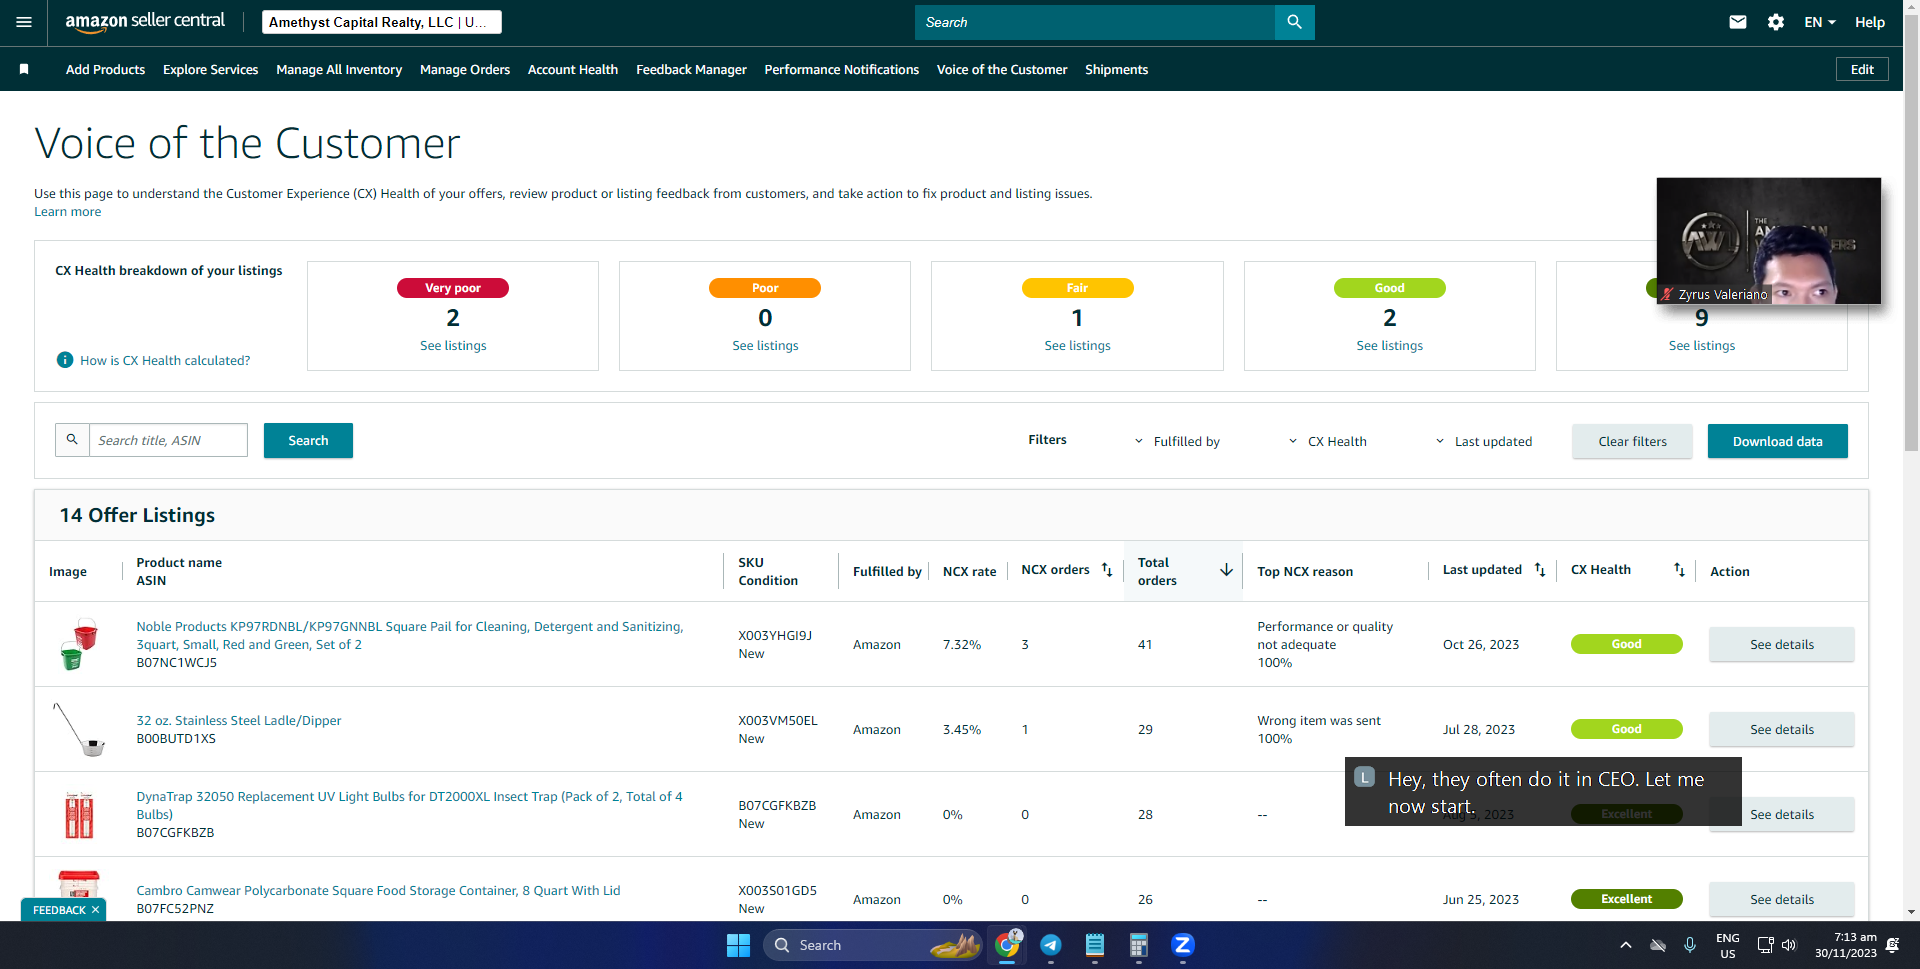The width and height of the screenshot is (1920, 969).
Task: Open the Fulfilled by filter dropdown
Action: click(1177, 441)
